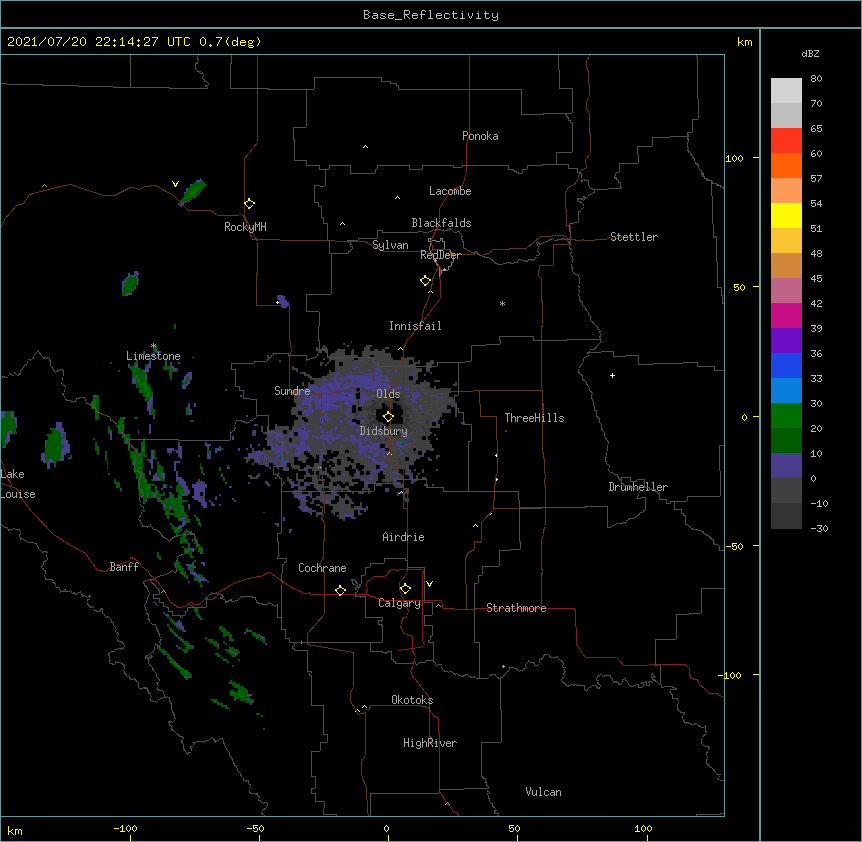
Task: Click the Banff label
Action: tap(124, 567)
